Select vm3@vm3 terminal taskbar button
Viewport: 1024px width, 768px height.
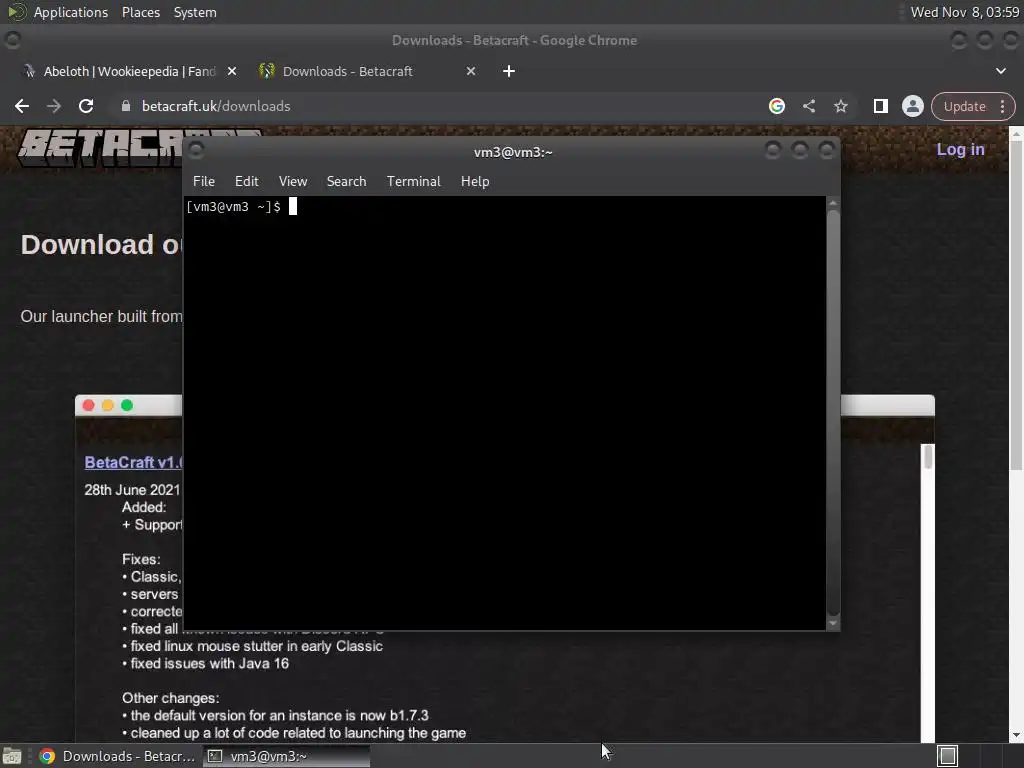tap(286, 756)
